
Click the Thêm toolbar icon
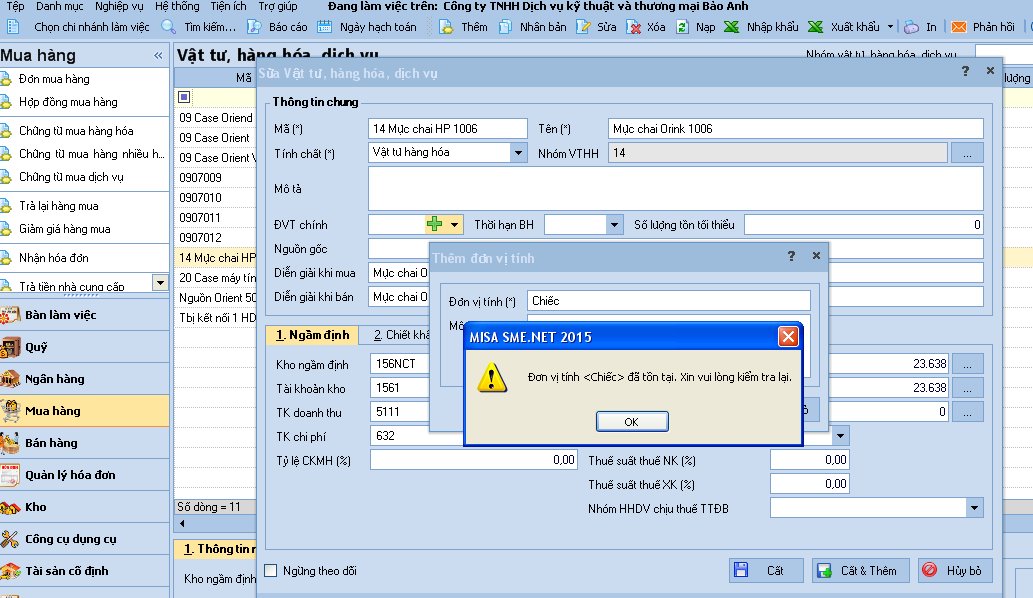446,27
